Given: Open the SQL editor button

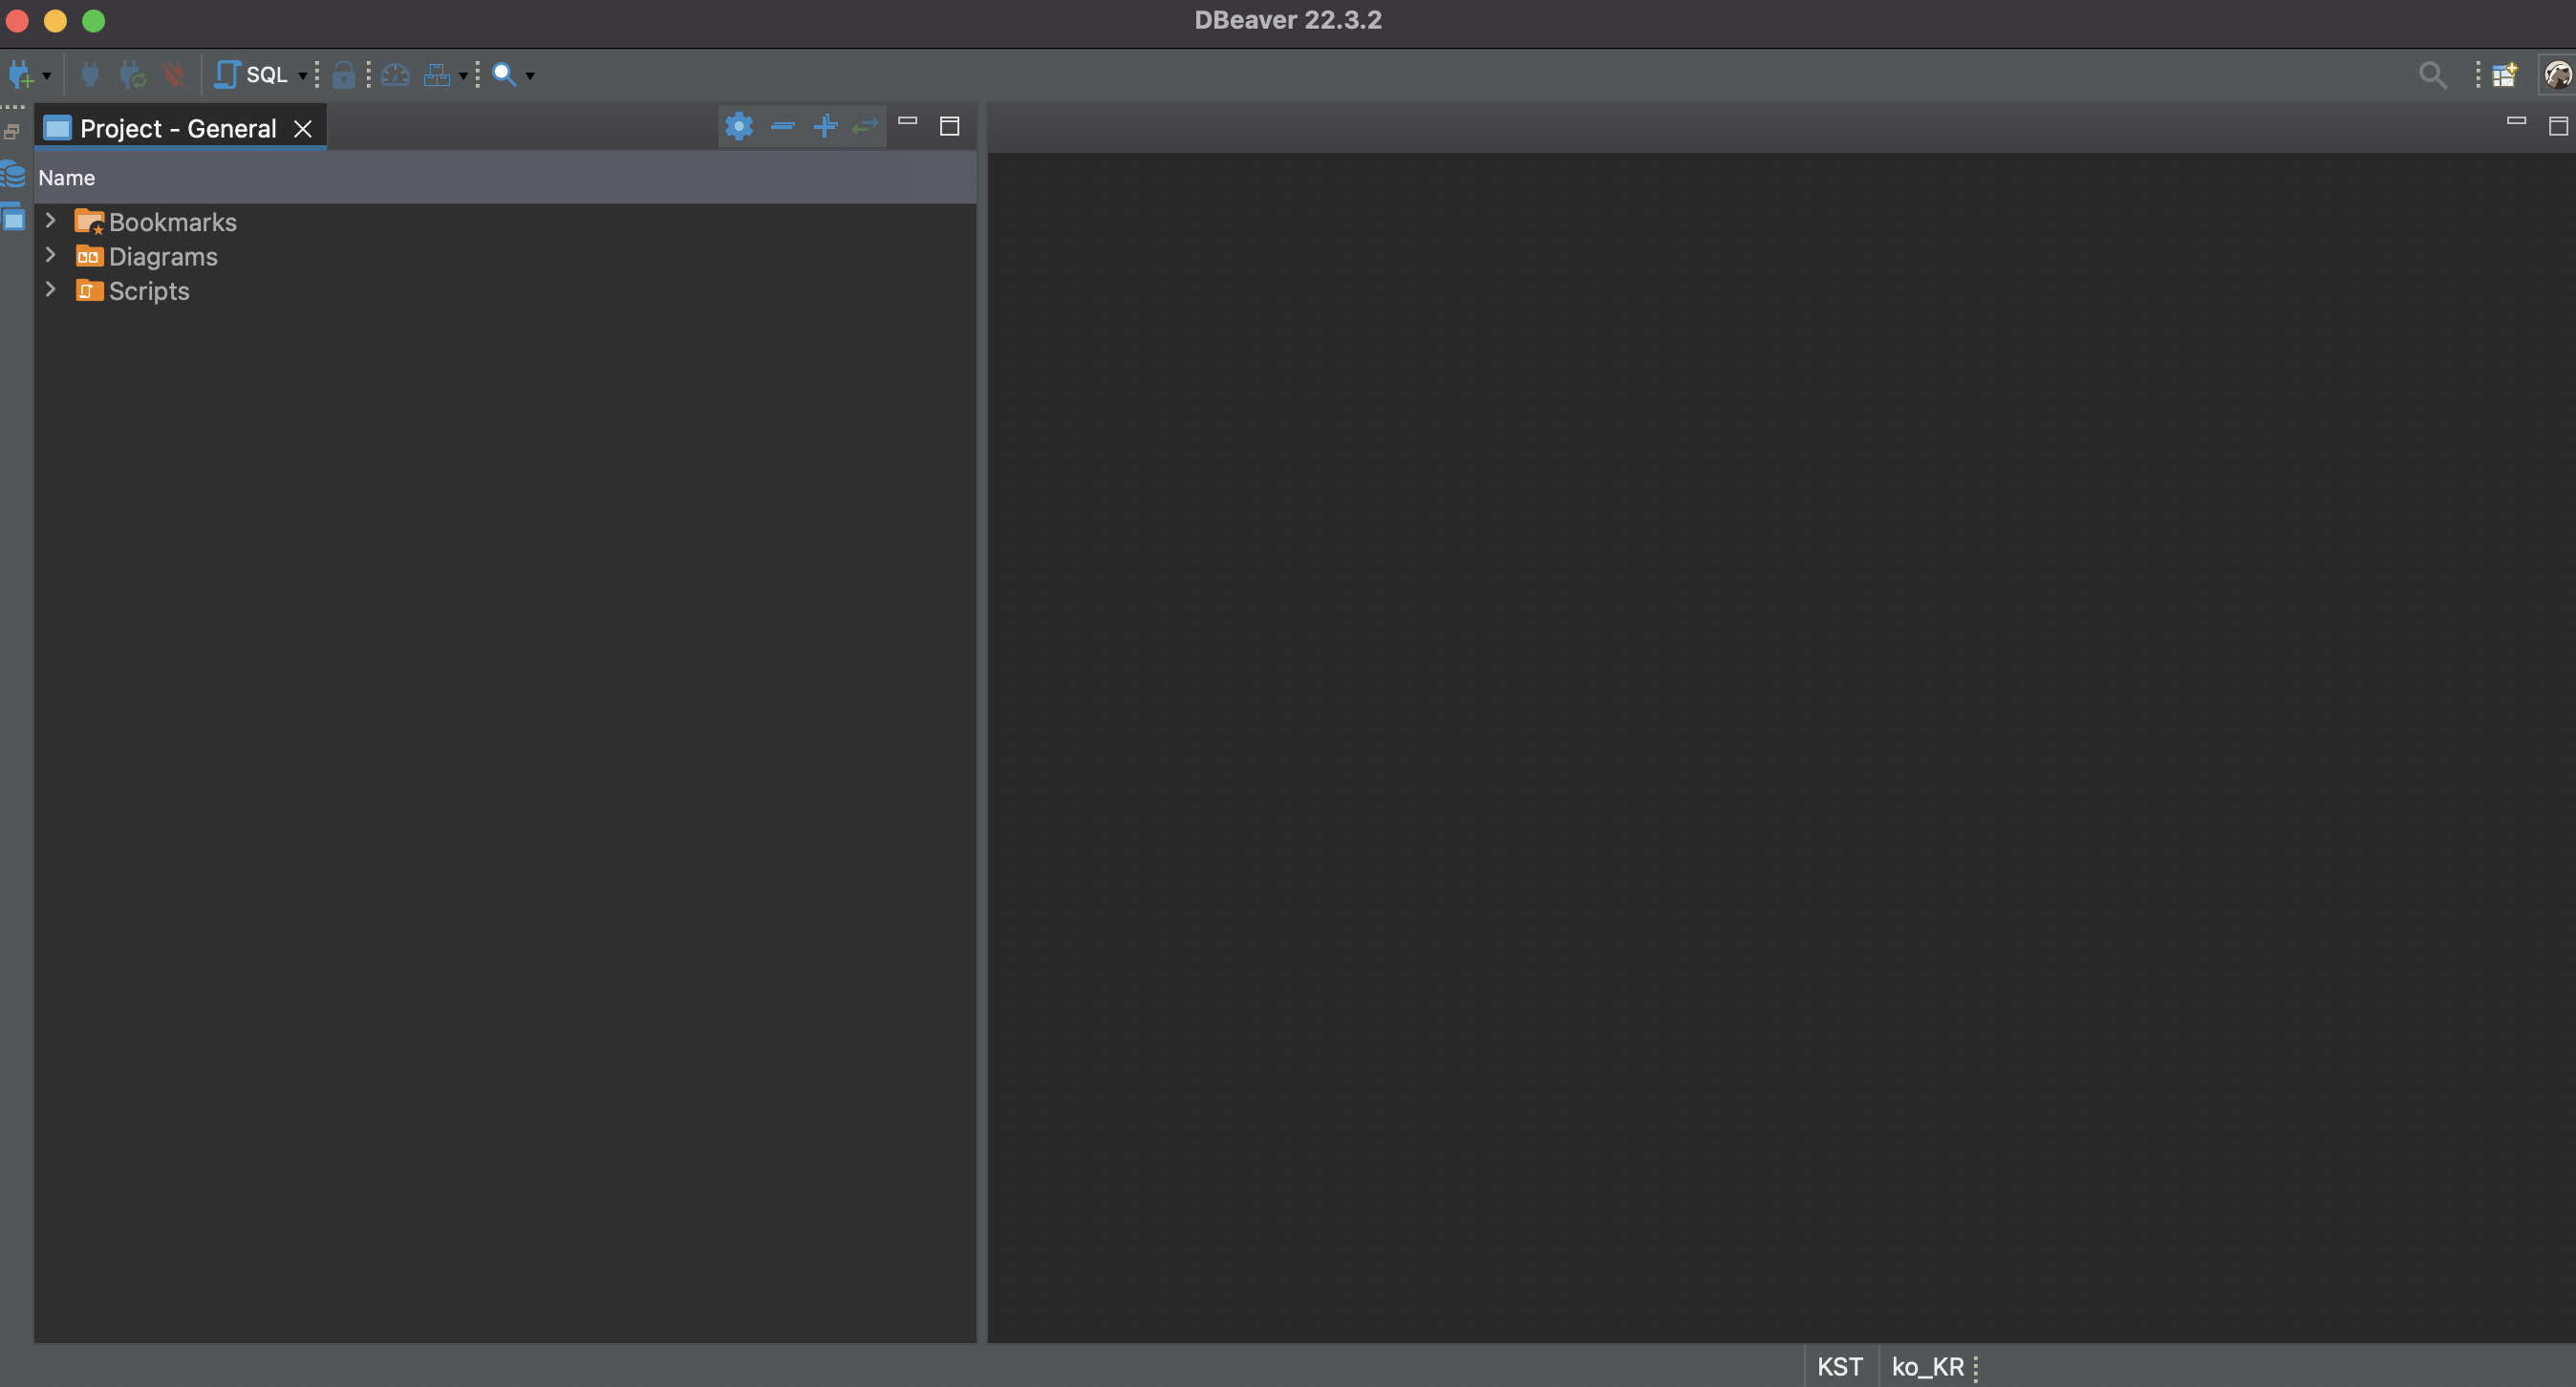Looking at the screenshot, I should [251, 74].
